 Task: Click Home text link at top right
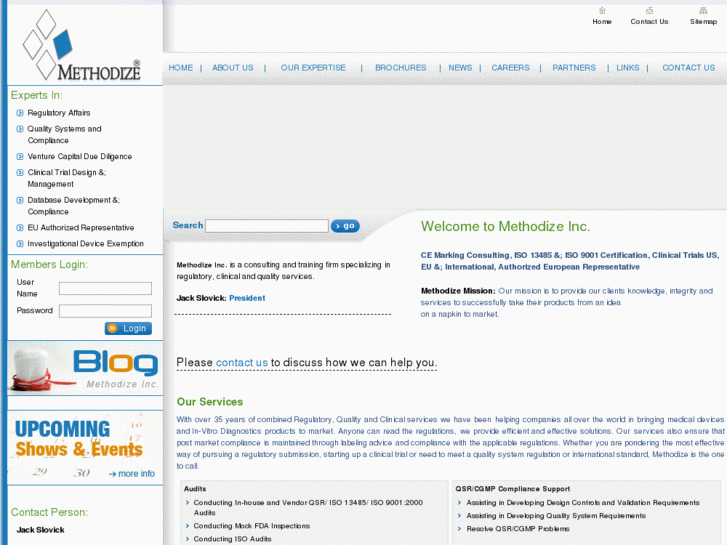click(602, 22)
